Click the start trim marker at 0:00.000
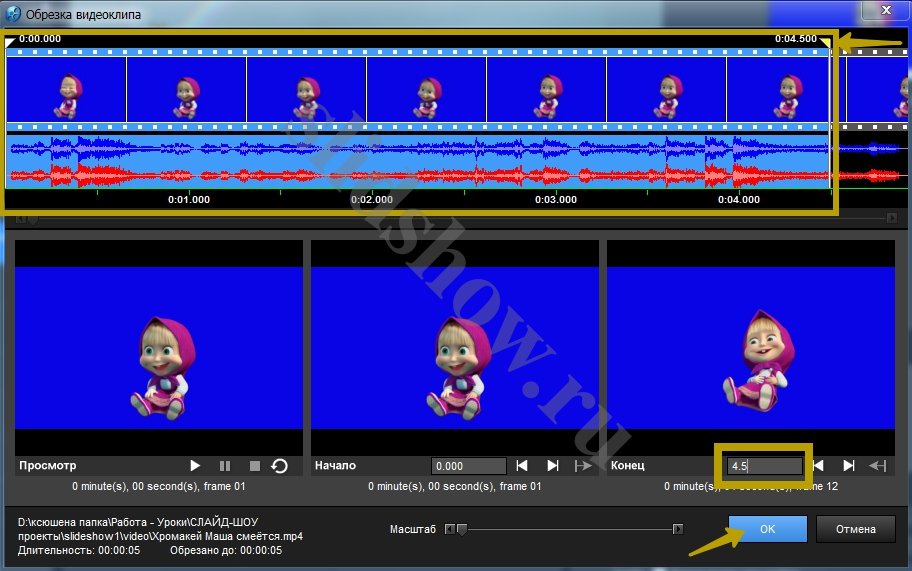 click(x=9, y=42)
